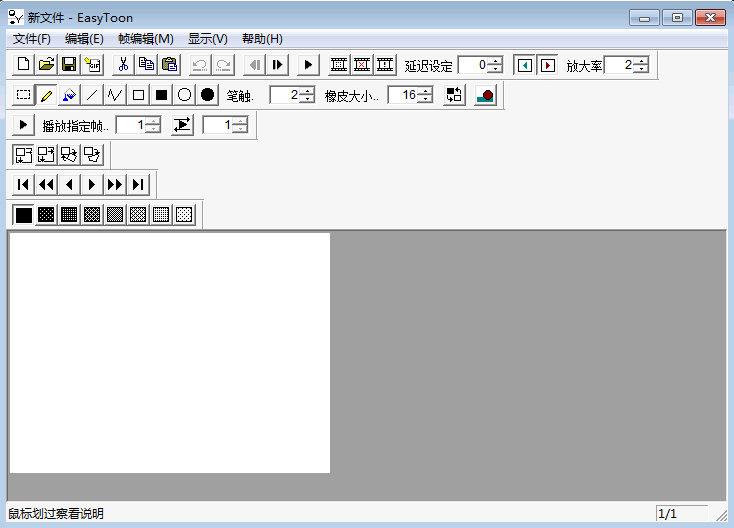Step forward one frame with the single right arrow
The height and width of the screenshot is (528, 734).
pyautogui.click(x=92, y=184)
